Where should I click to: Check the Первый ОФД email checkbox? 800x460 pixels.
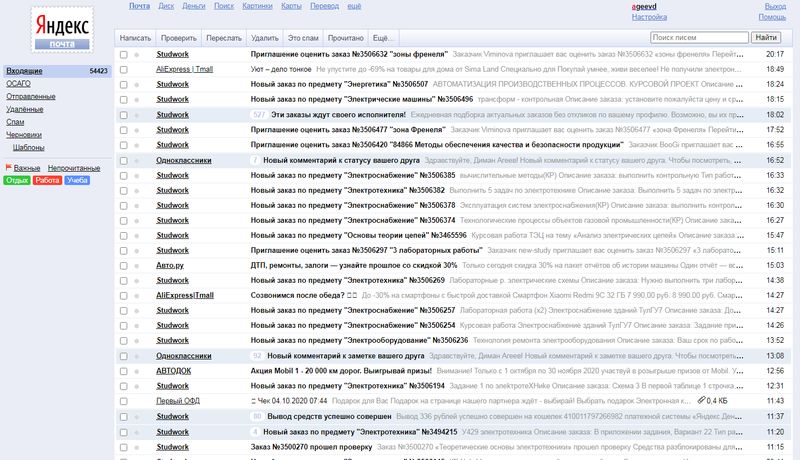(123, 401)
